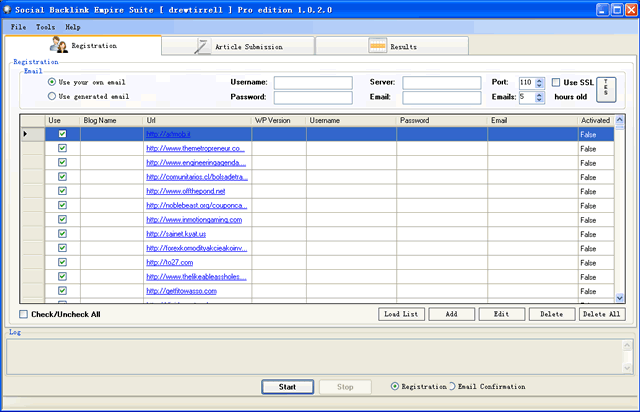Image resolution: width=640 pixels, height=412 pixels.
Task: Open the http://to27.com link
Action: tap(170, 263)
